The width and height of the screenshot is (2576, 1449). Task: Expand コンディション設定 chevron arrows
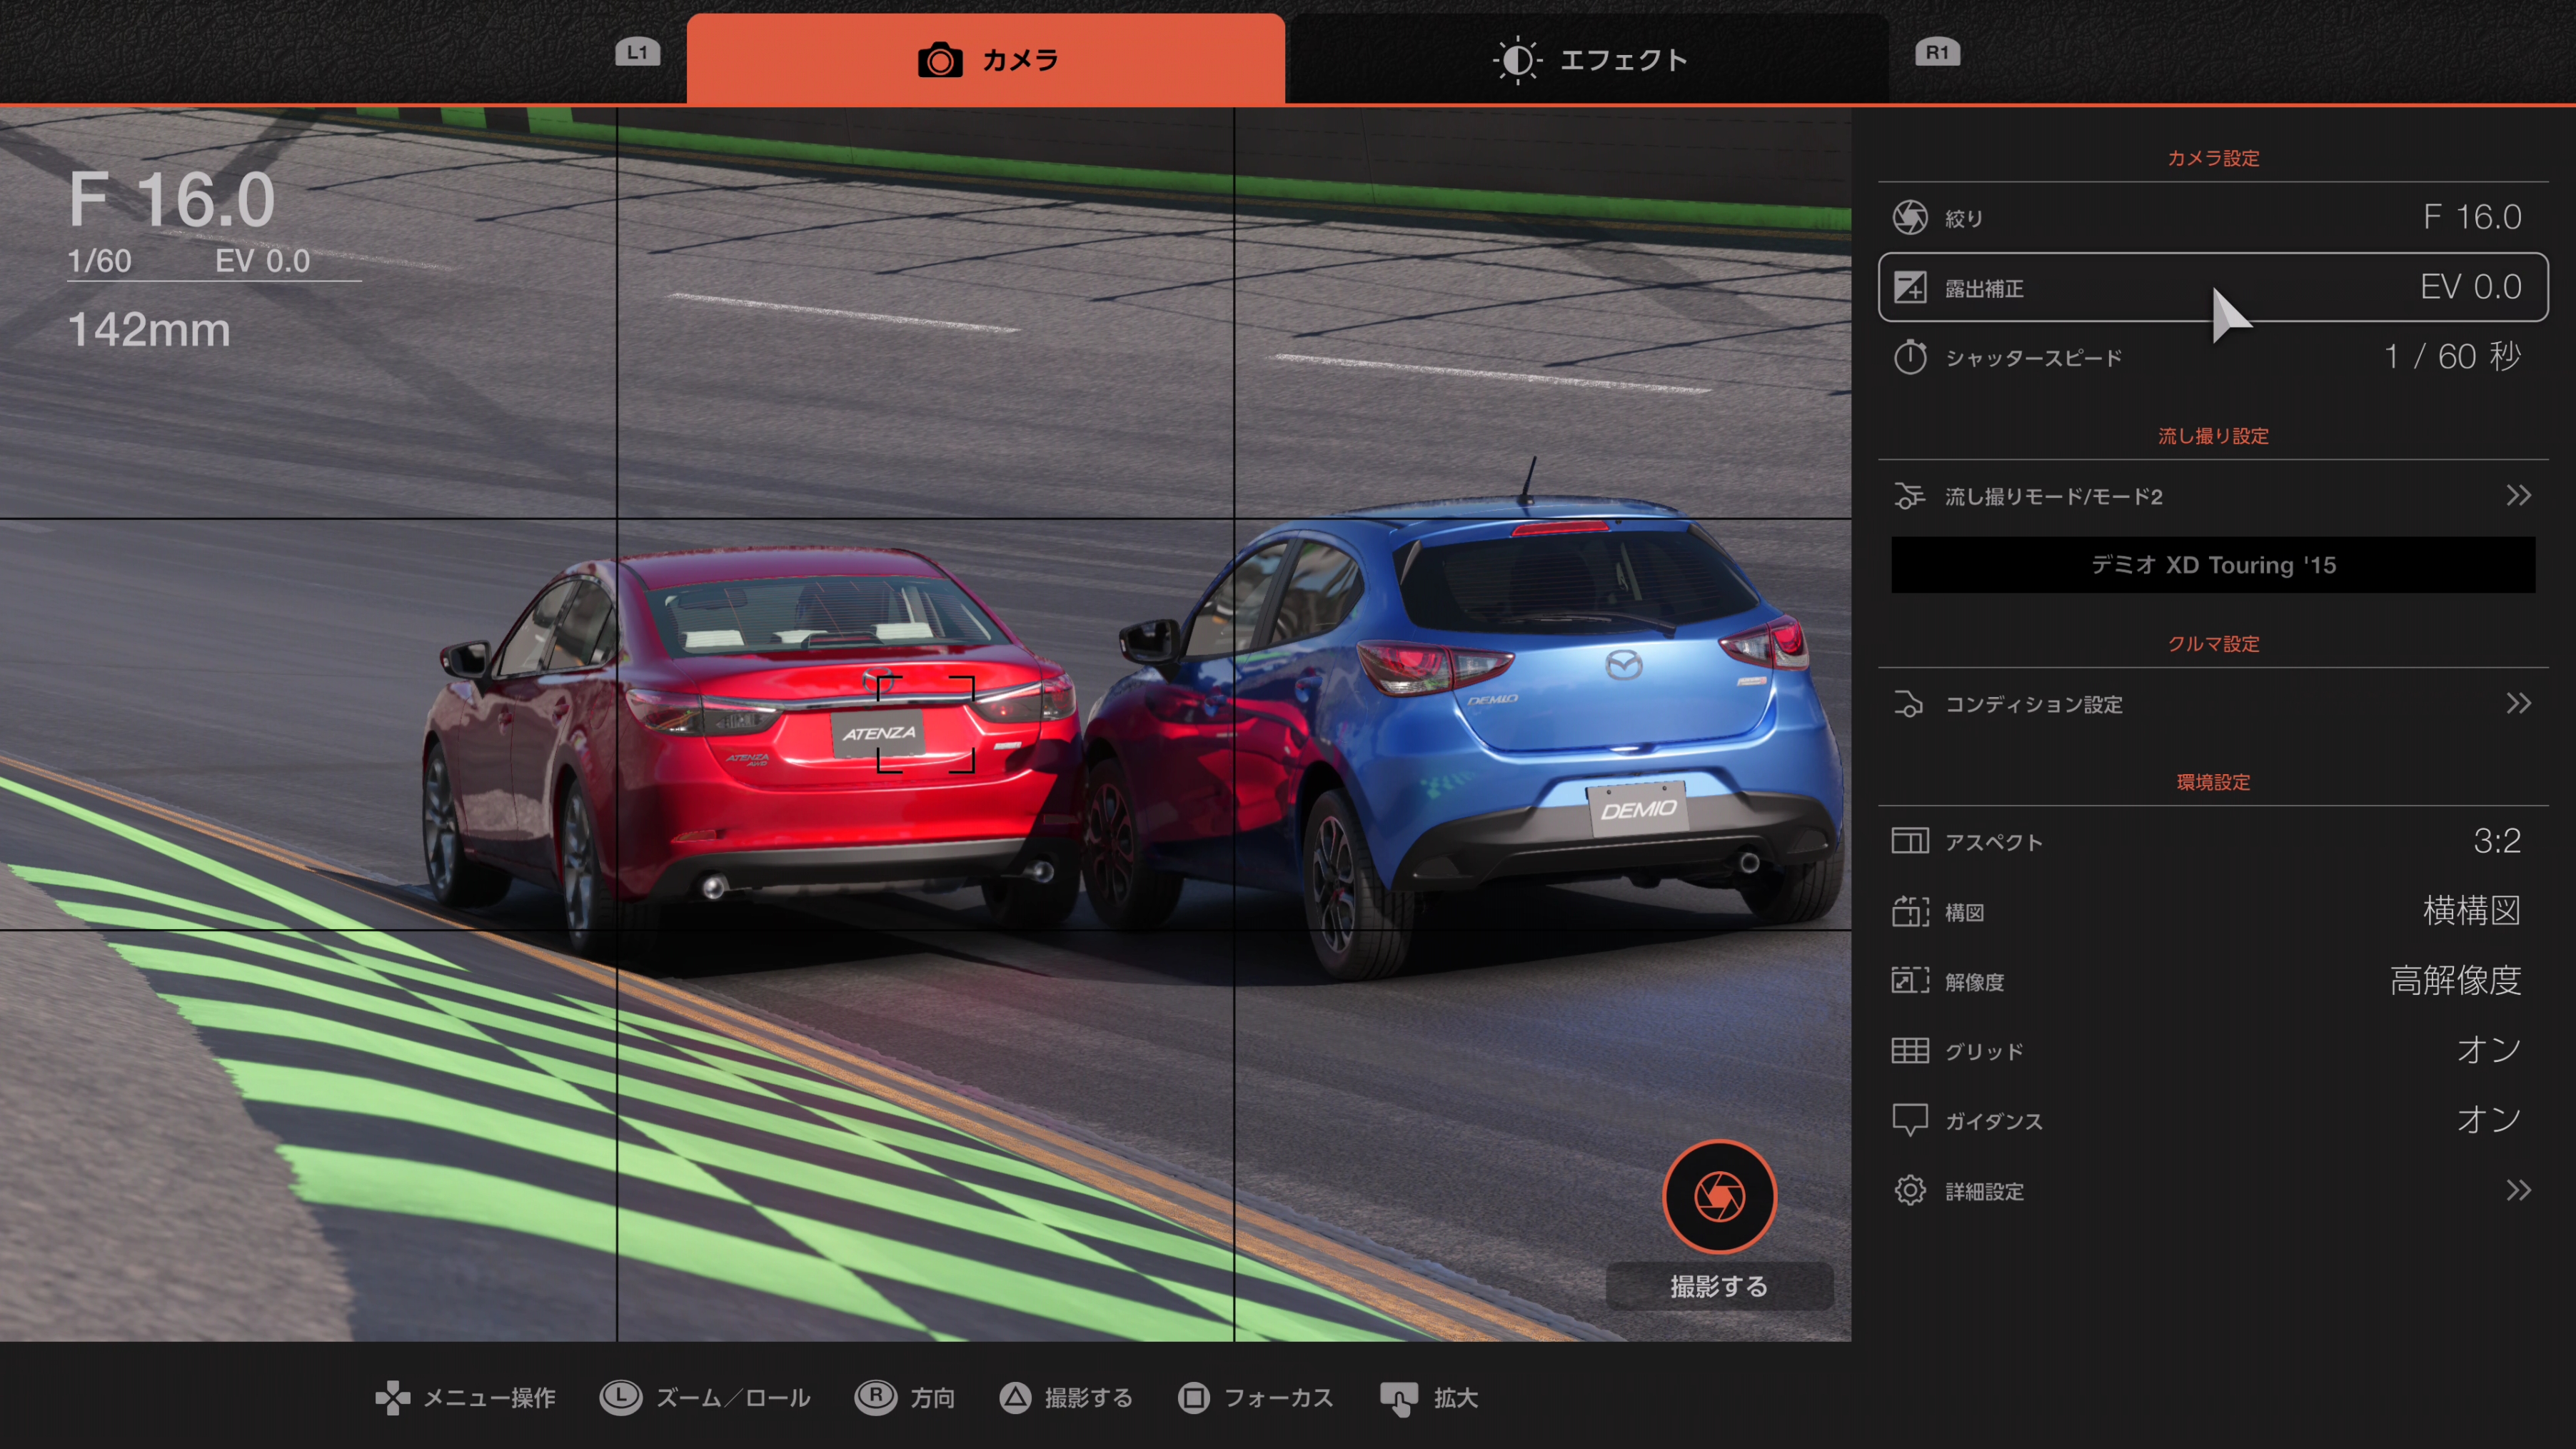point(2518,704)
